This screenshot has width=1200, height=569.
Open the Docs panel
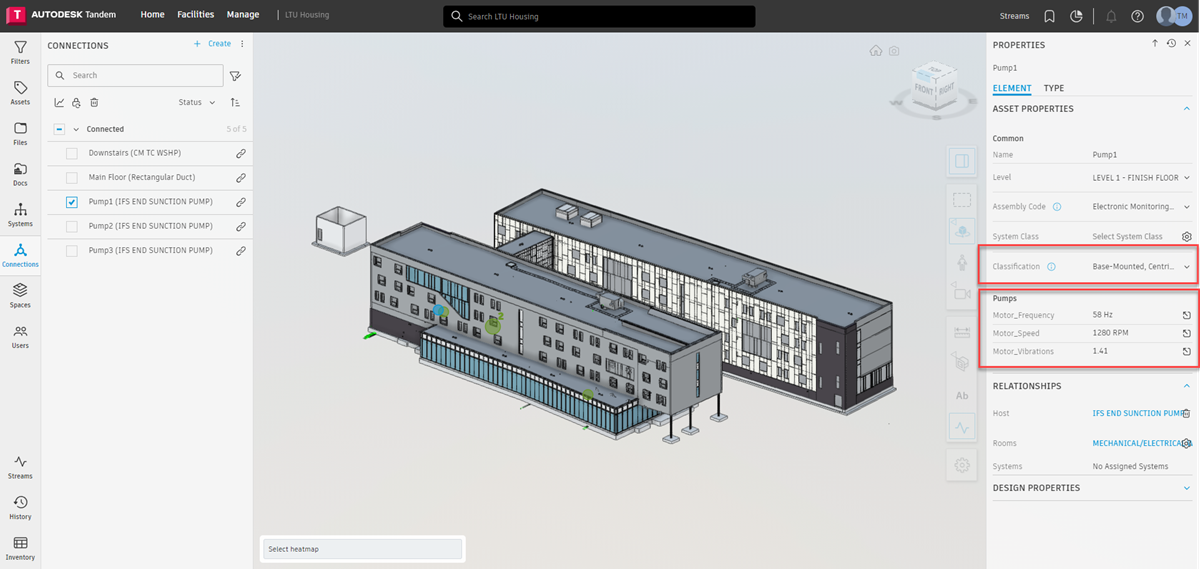(20, 175)
